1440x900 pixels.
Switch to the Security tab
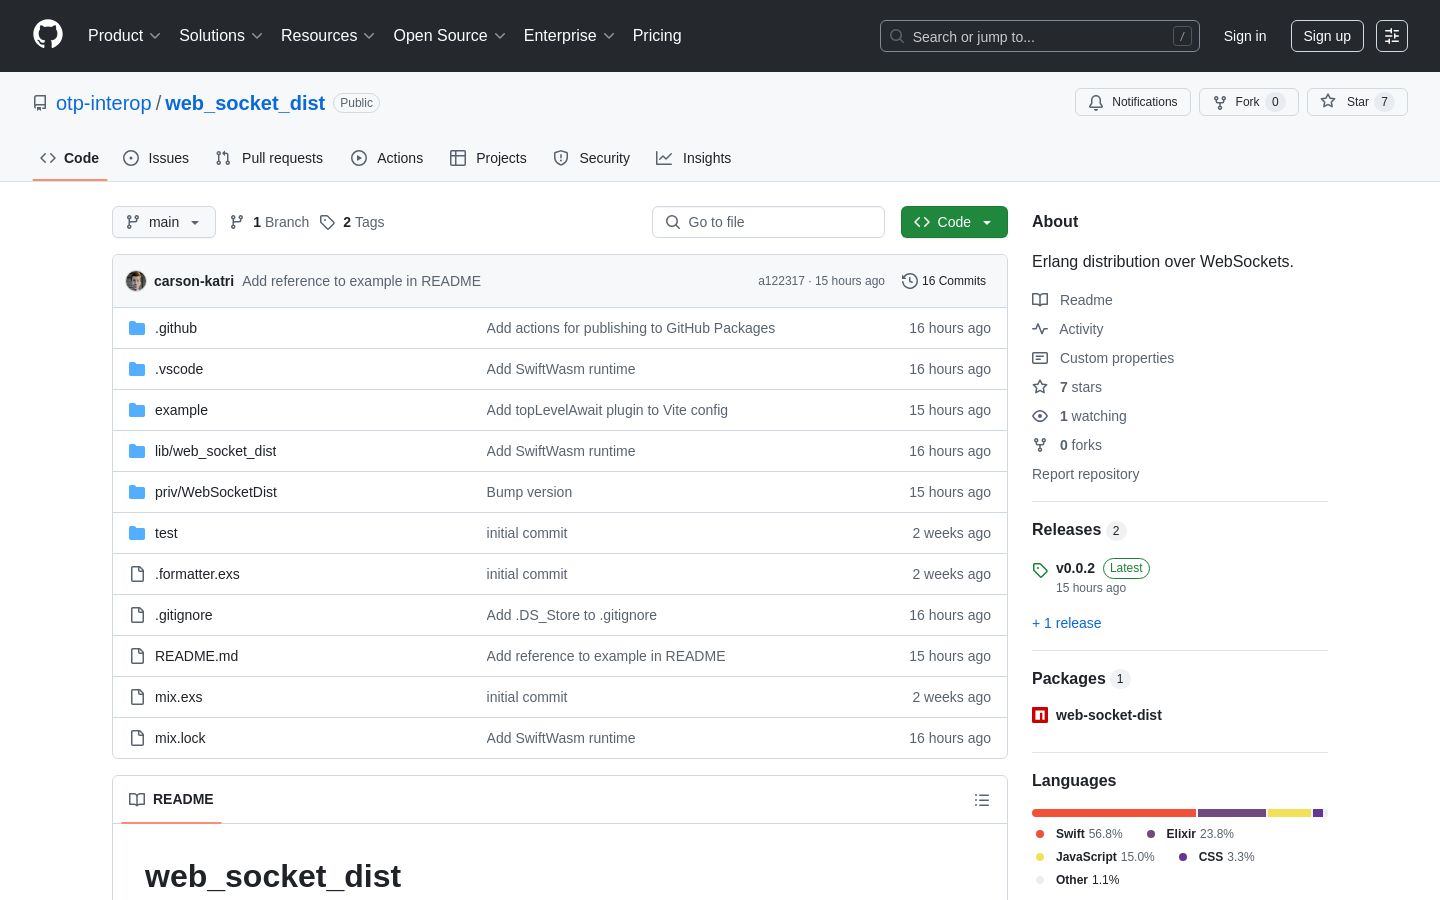pos(592,158)
